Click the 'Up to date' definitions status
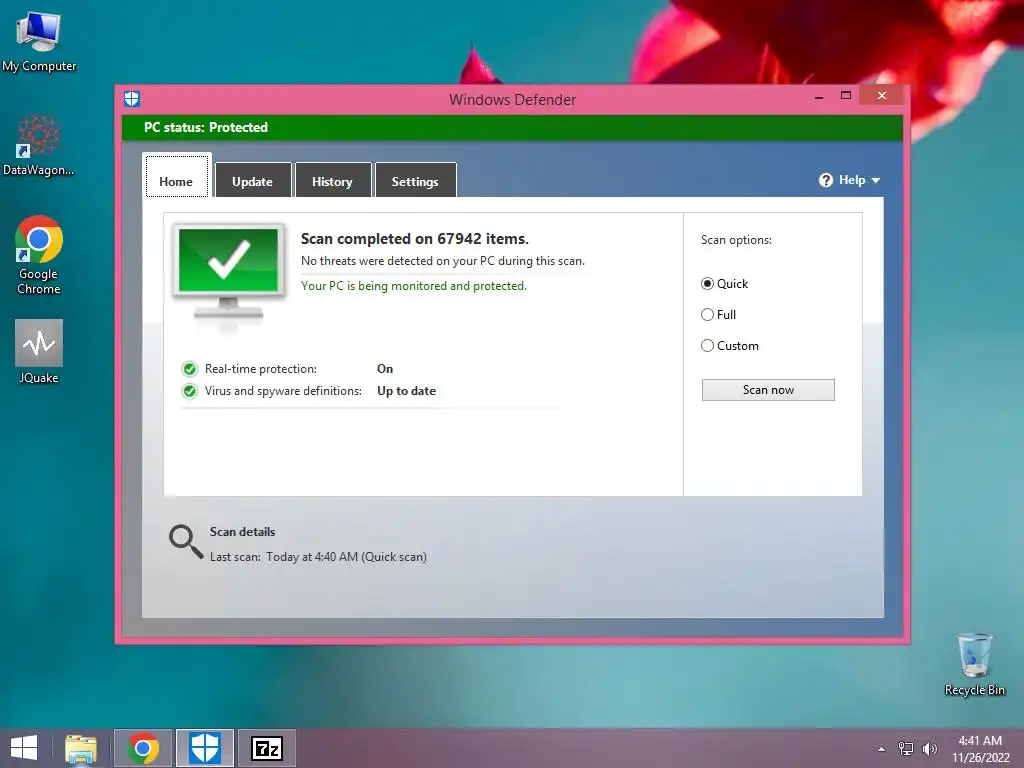Viewport: 1024px width, 768px height. pyautogui.click(x=406, y=391)
